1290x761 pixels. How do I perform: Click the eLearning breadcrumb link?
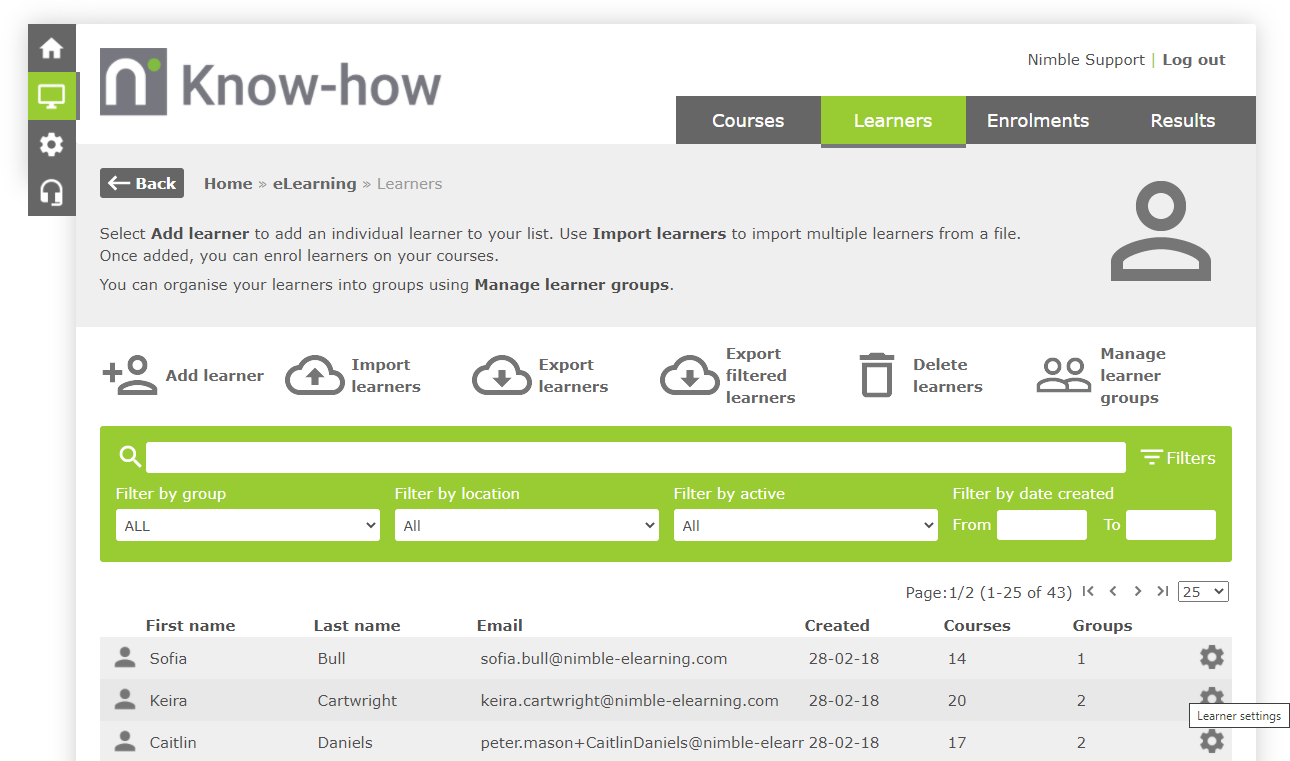click(315, 184)
